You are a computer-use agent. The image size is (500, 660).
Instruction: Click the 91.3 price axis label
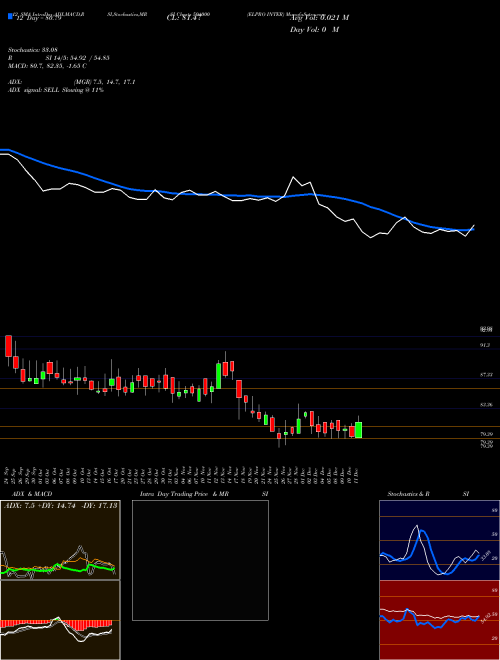coord(485,345)
